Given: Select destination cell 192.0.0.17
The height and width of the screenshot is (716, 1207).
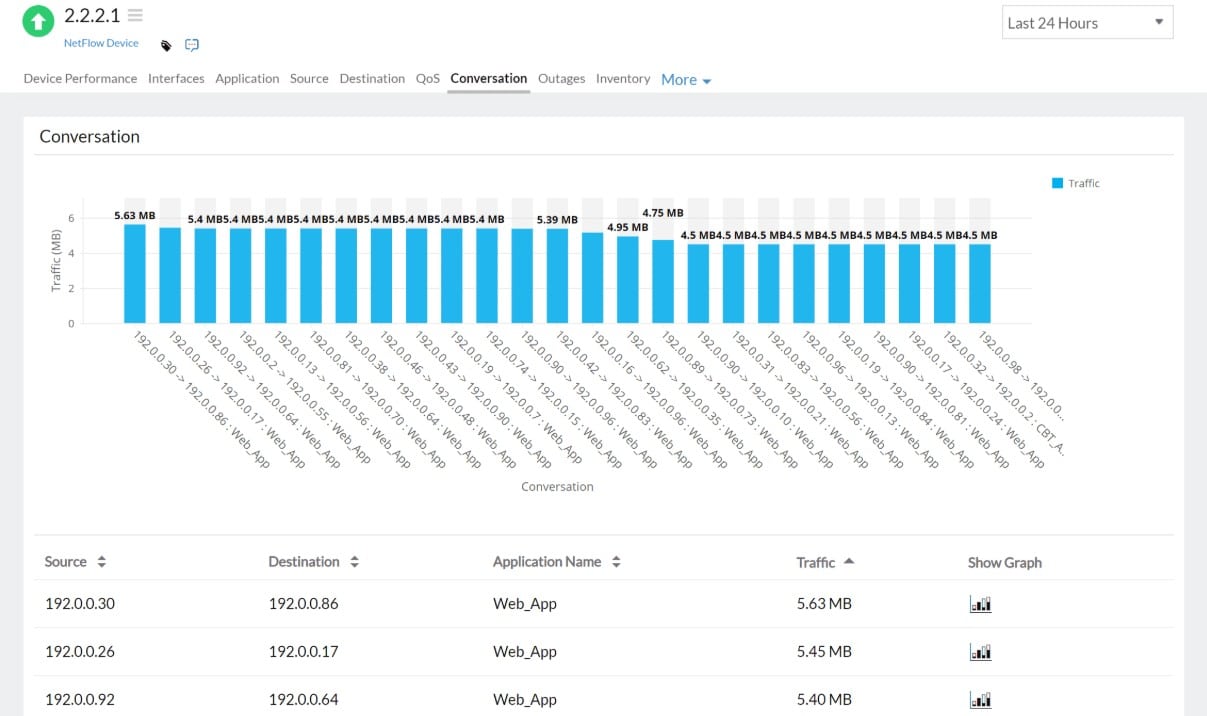Looking at the screenshot, I should pos(304,652).
